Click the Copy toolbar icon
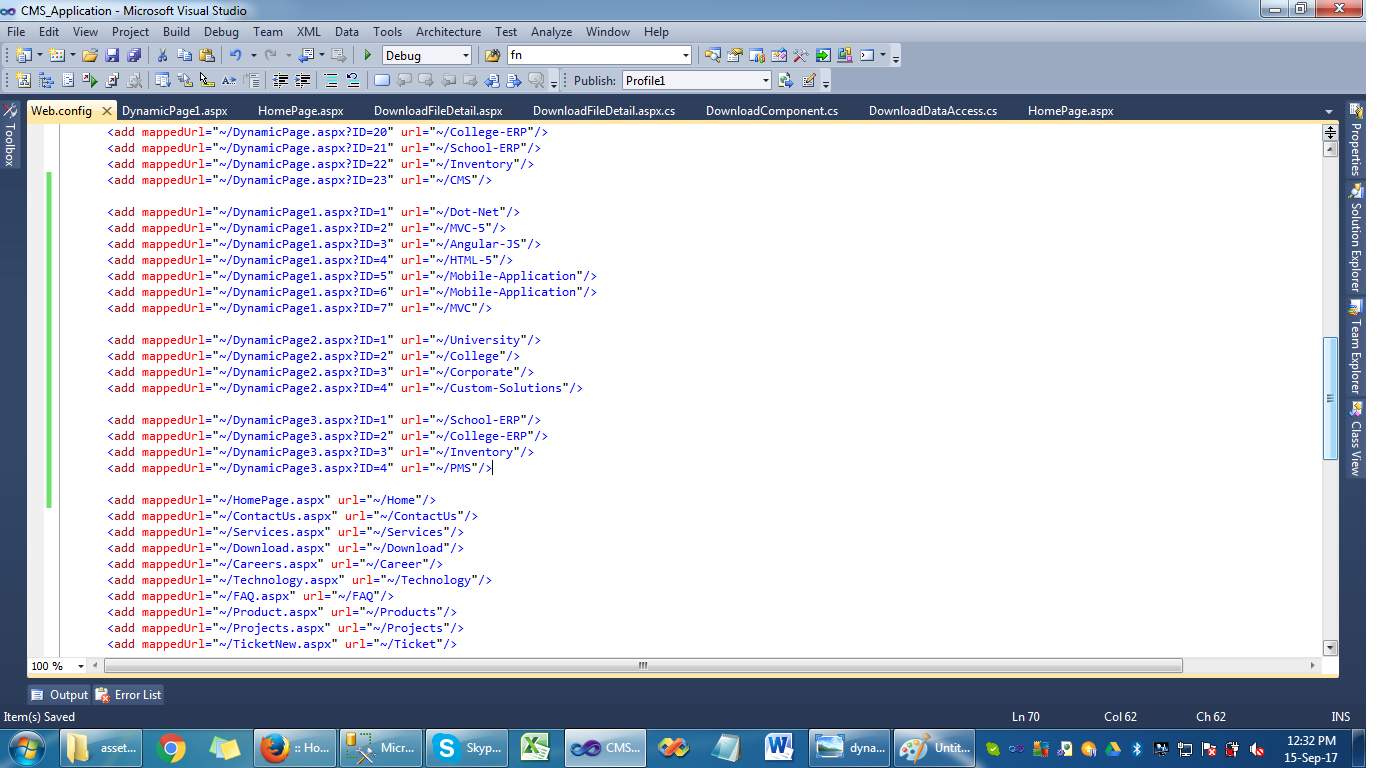Viewport: 1390px width, 768px height. pos(185,56)
